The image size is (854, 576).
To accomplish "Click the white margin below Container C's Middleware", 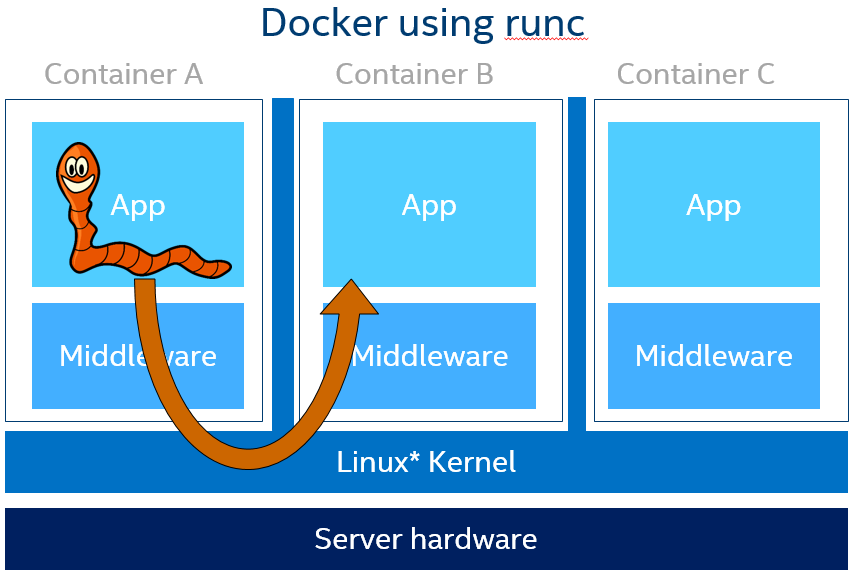I will tap(714, 415).
